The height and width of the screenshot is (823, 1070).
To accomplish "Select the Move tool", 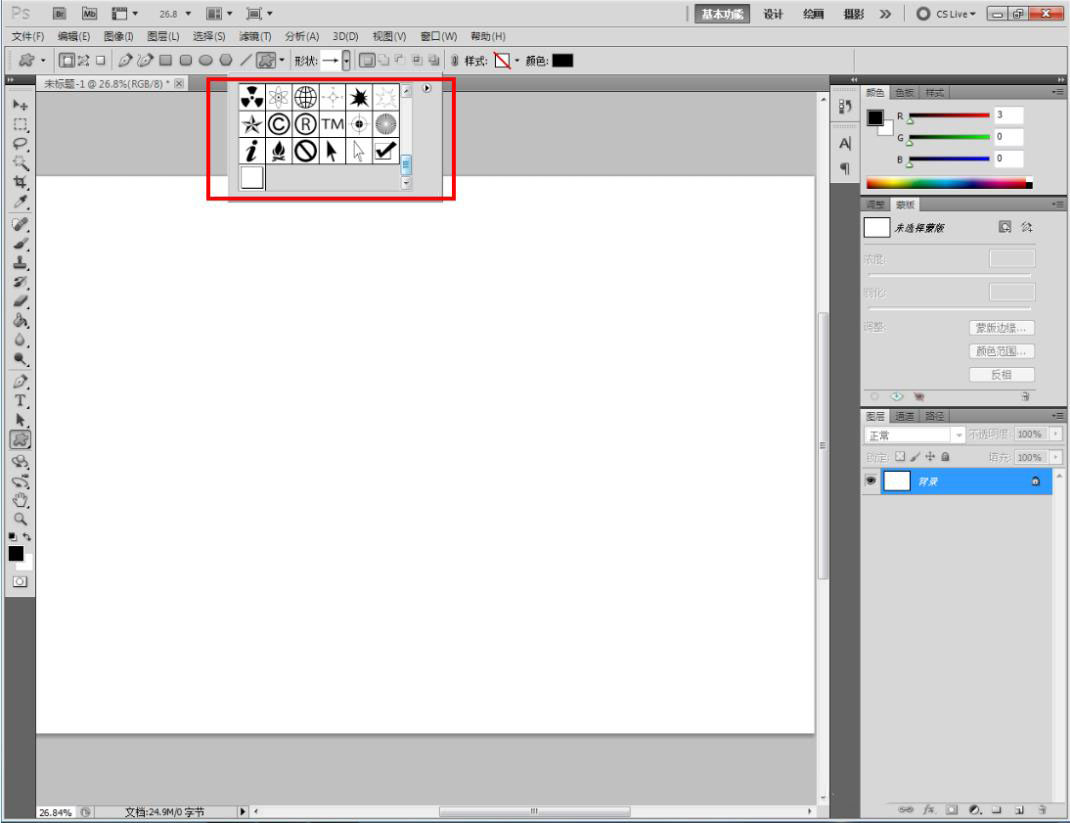I will pos(20,105).
